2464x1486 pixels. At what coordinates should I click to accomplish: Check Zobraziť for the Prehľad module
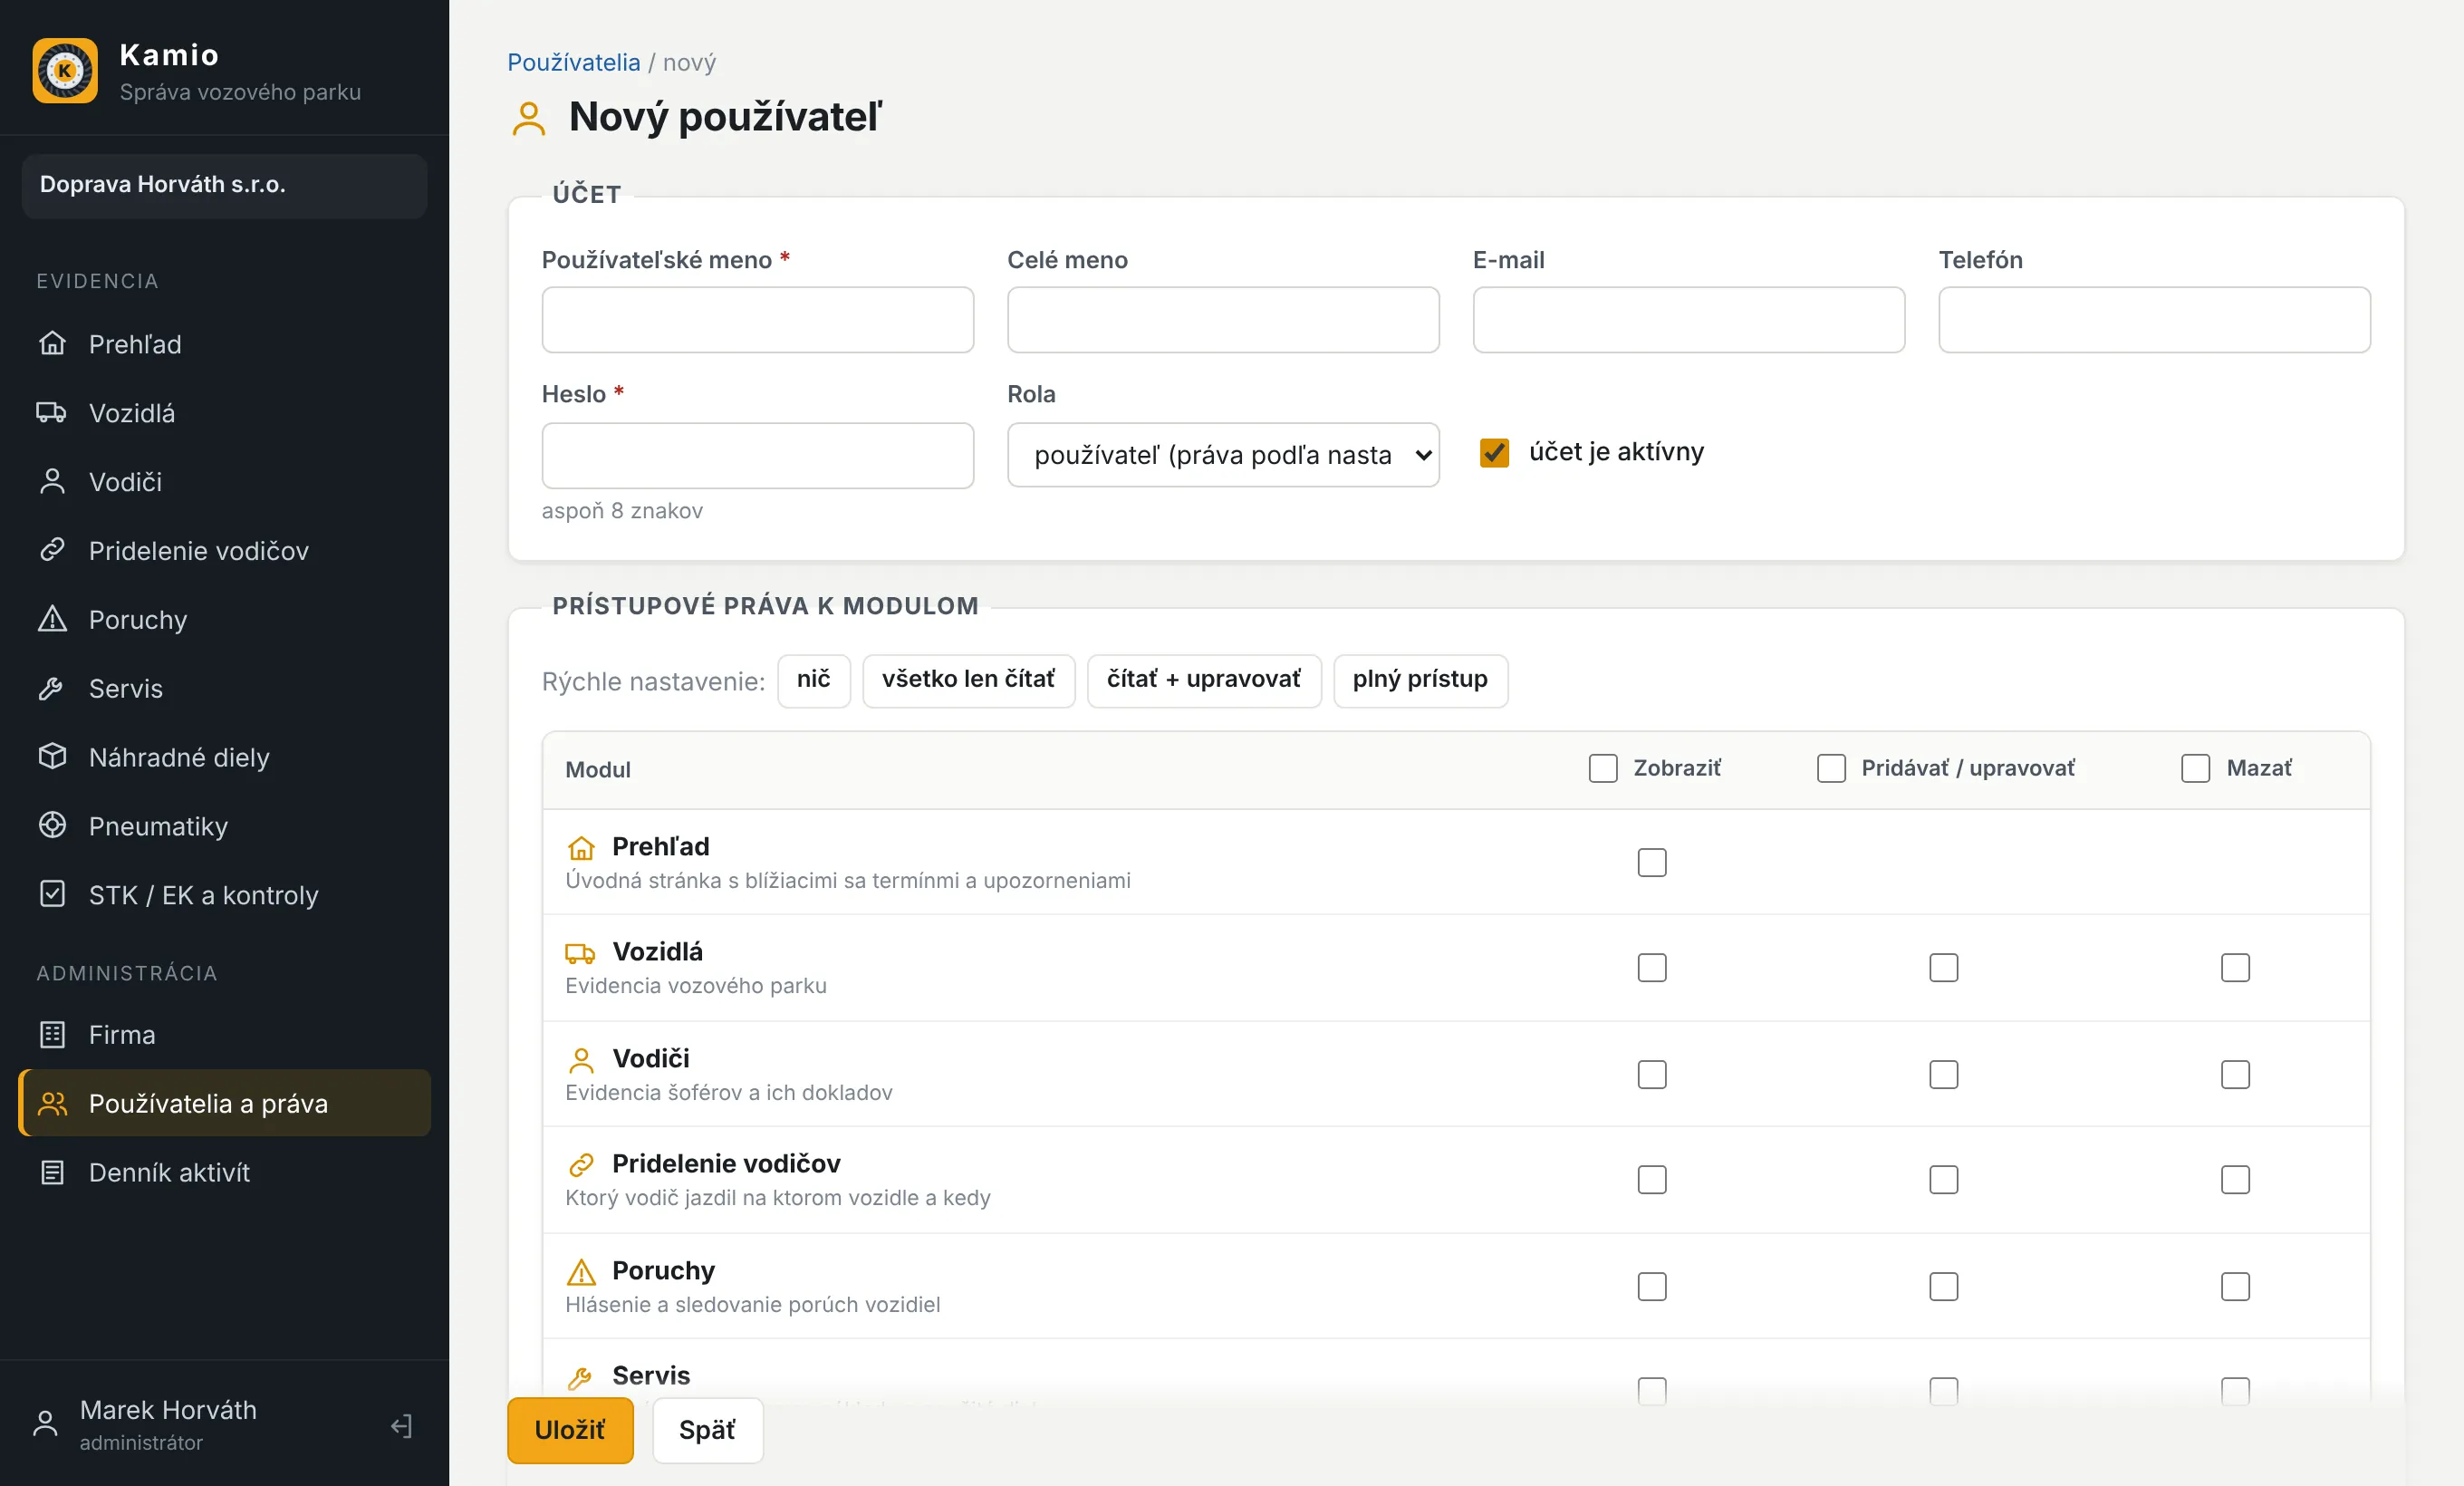tap(1652, 863)
